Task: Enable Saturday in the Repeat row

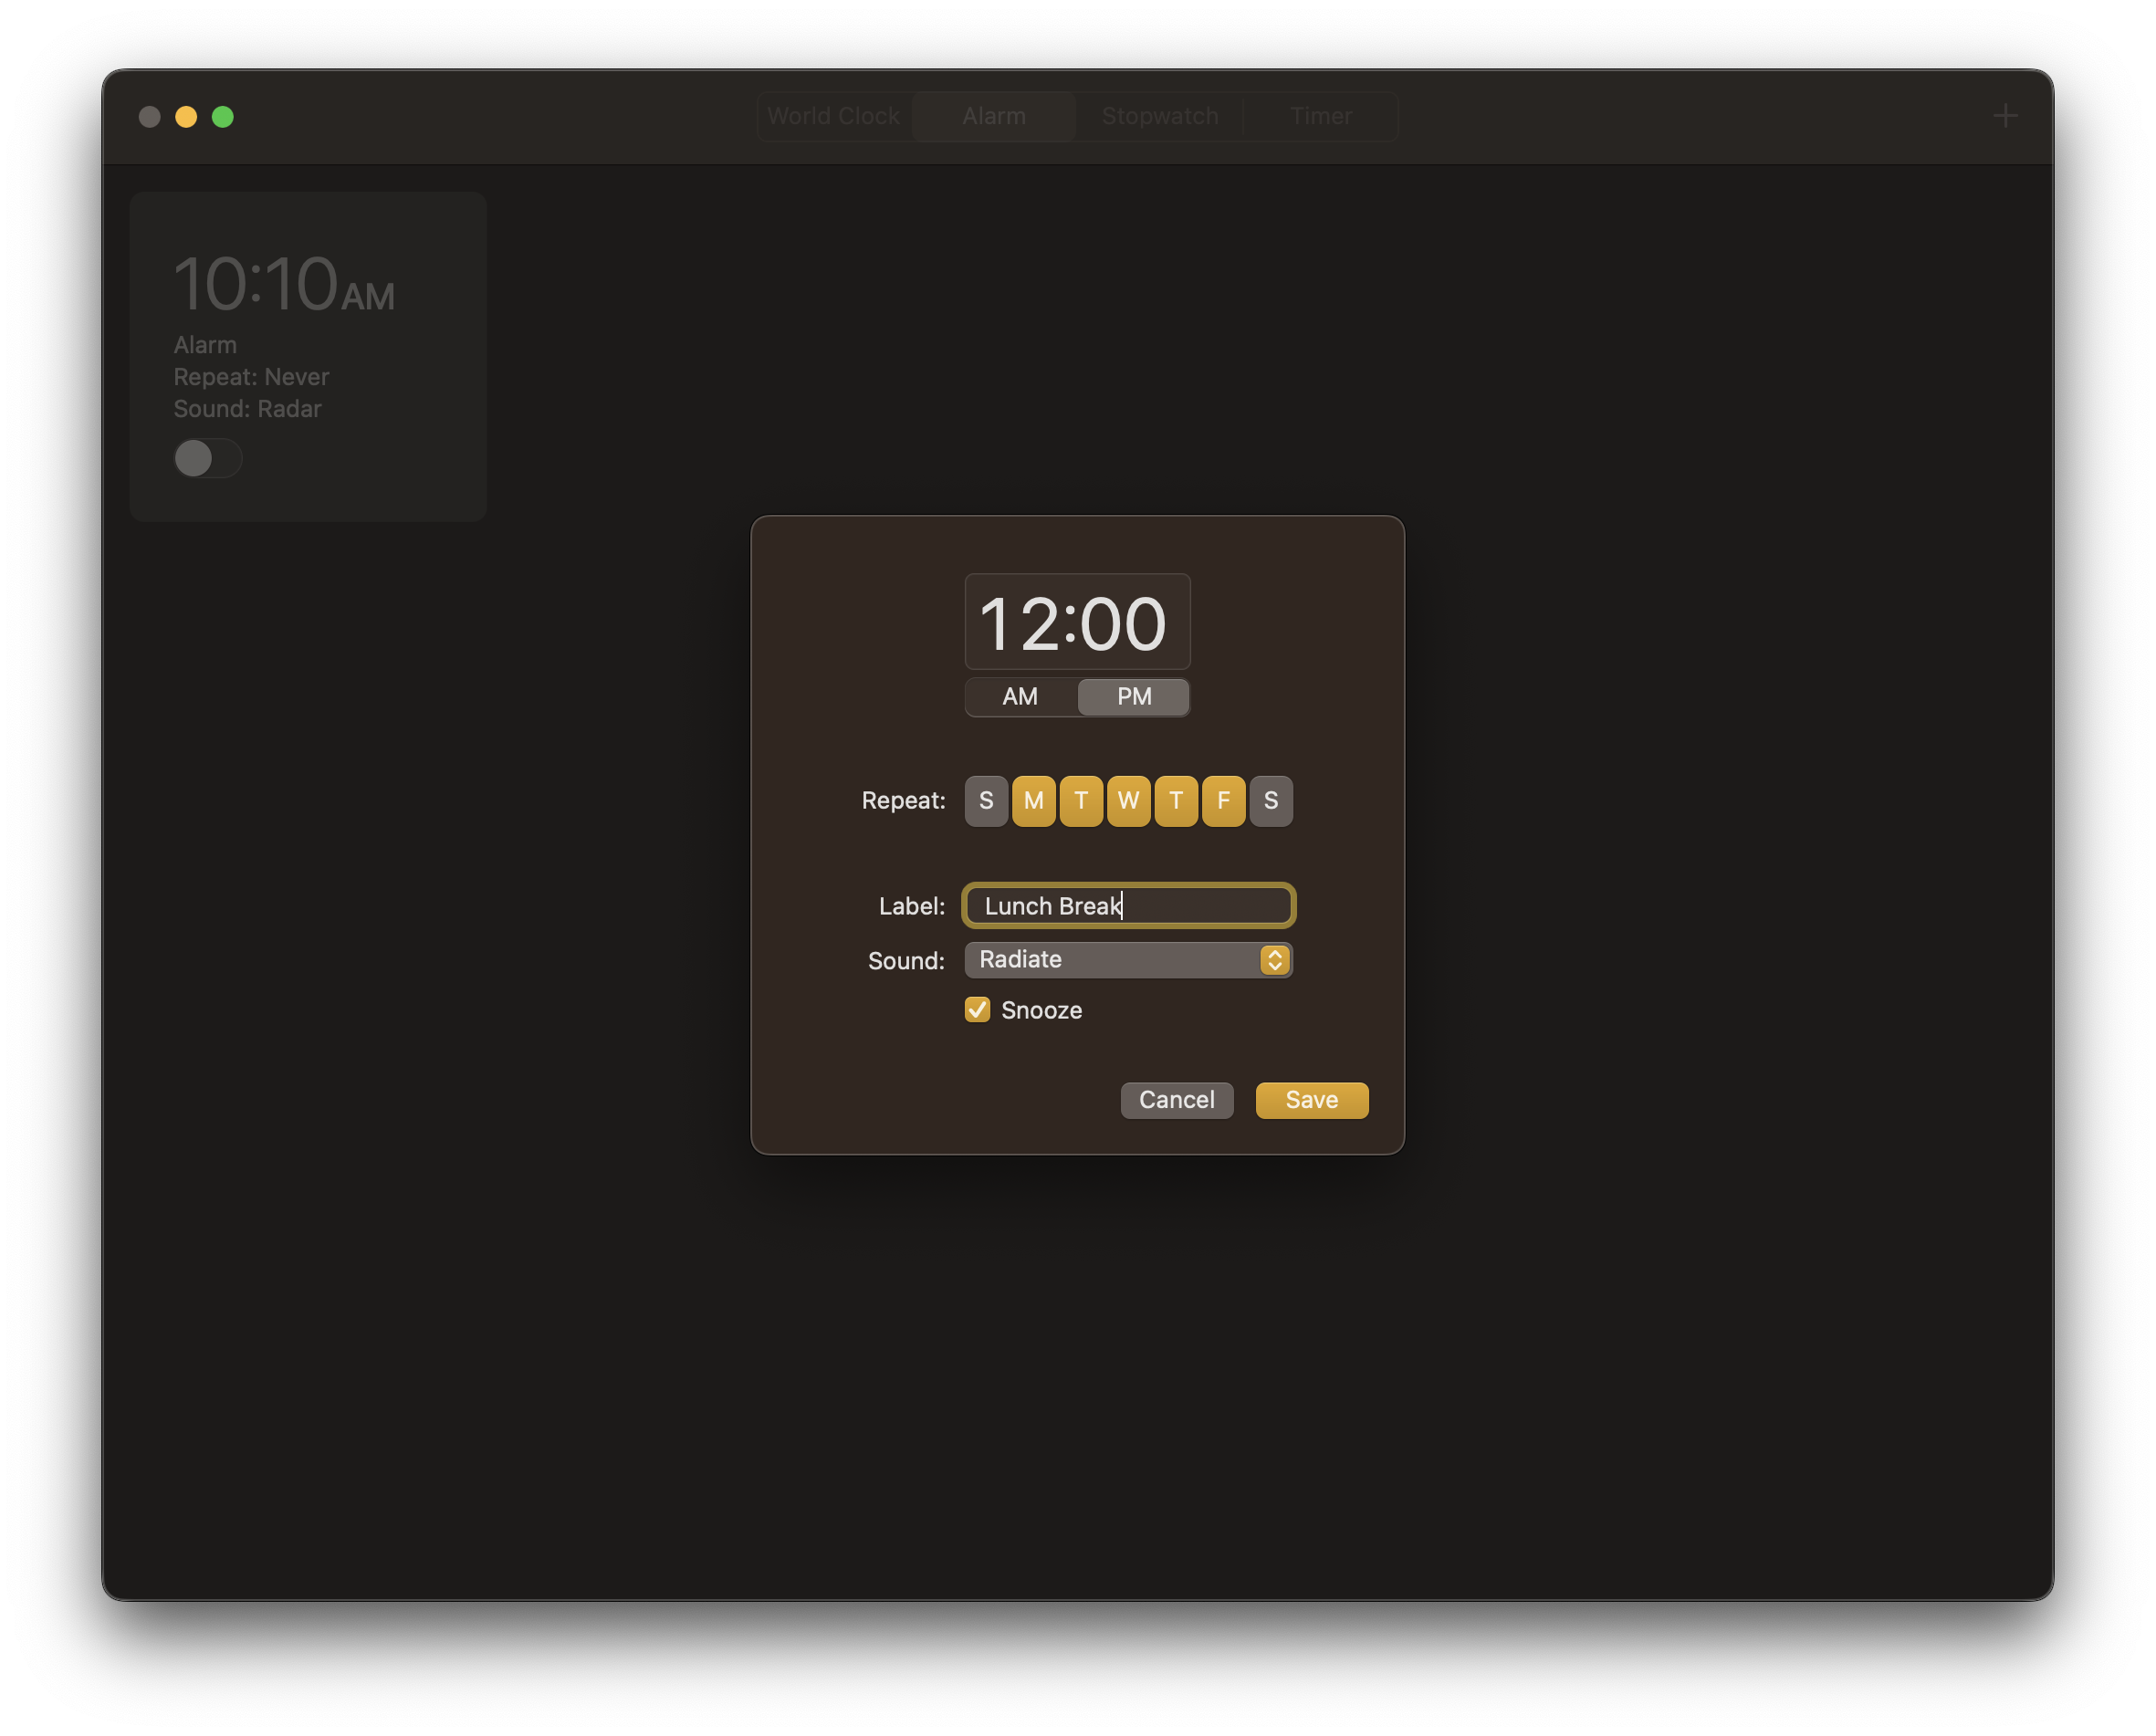Action: tap(1271, 800)
